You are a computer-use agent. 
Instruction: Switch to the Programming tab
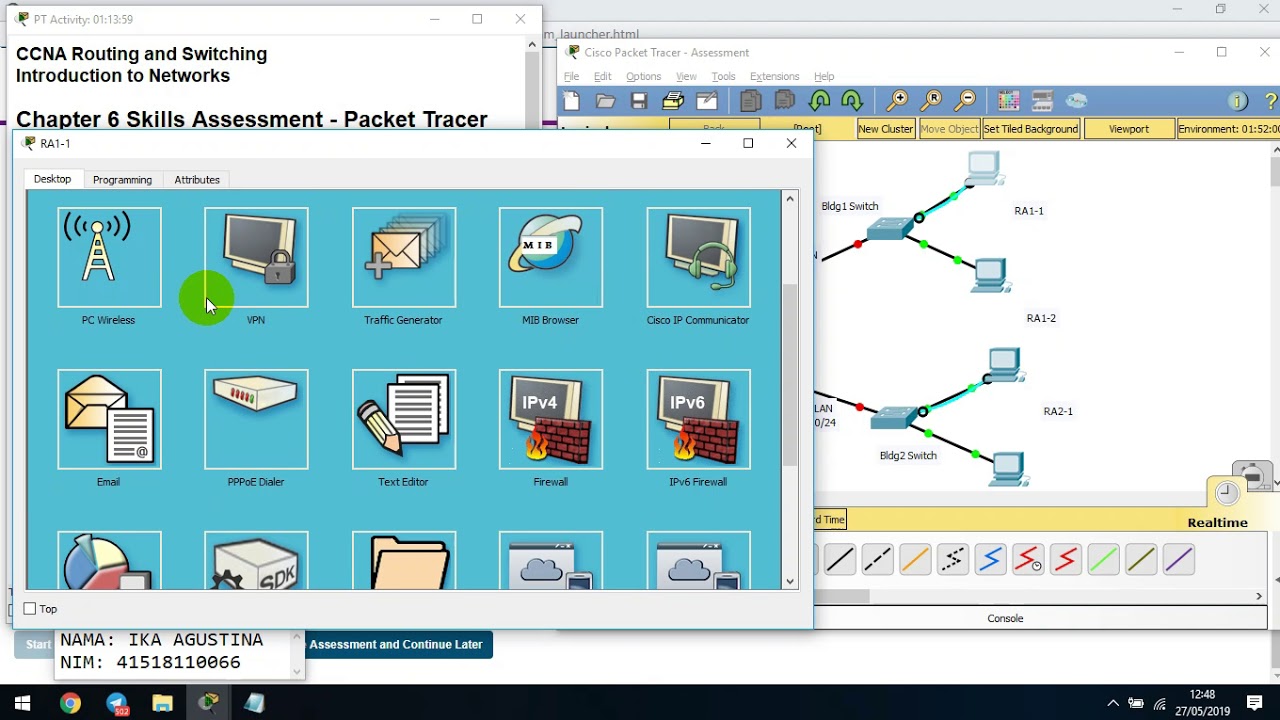[x=122, y=180]
